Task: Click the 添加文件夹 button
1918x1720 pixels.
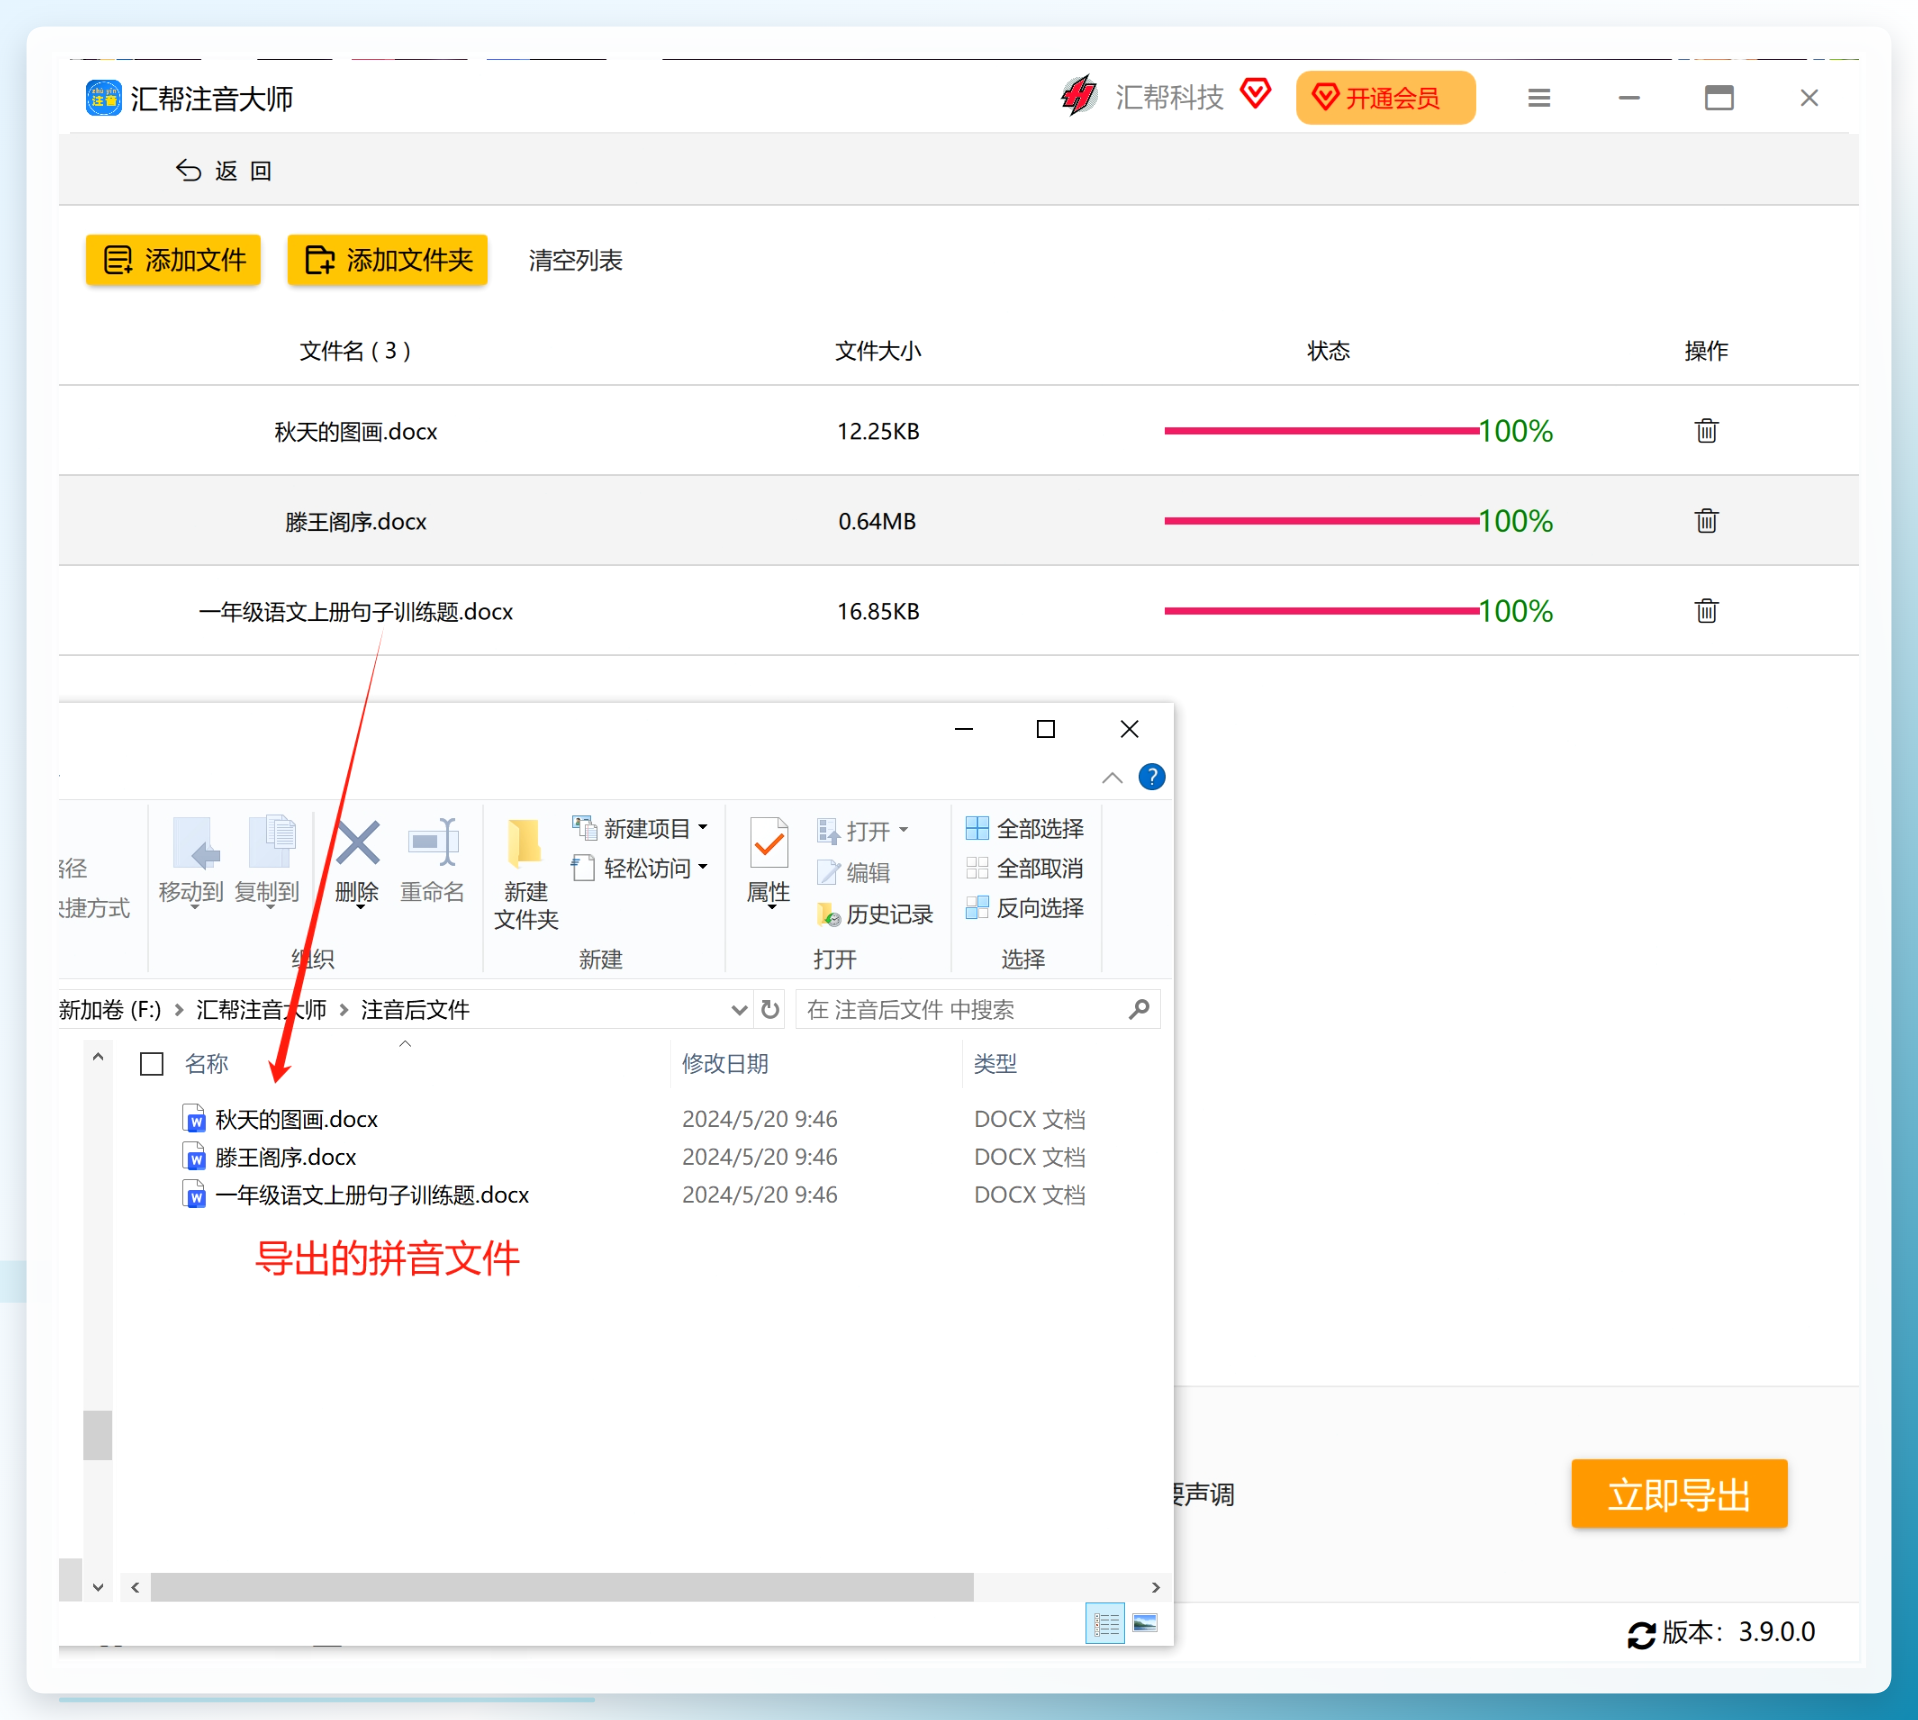Action: (x=388, y=260)
